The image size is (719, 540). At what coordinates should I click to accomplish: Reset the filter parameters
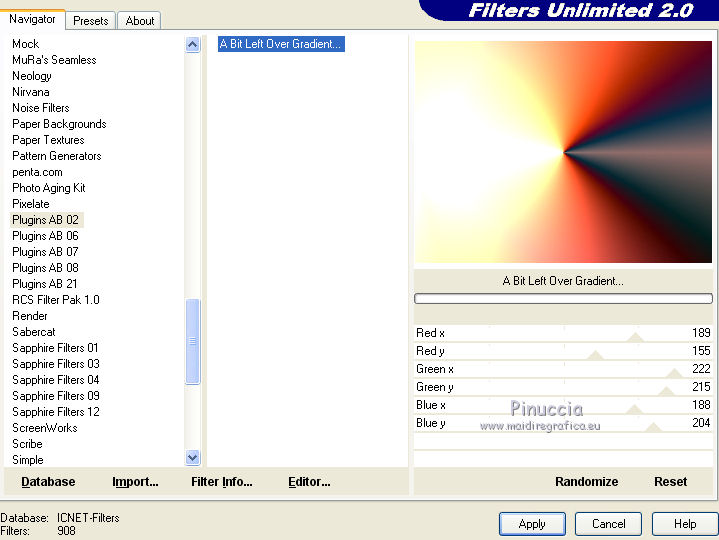[x=670, y=482]
